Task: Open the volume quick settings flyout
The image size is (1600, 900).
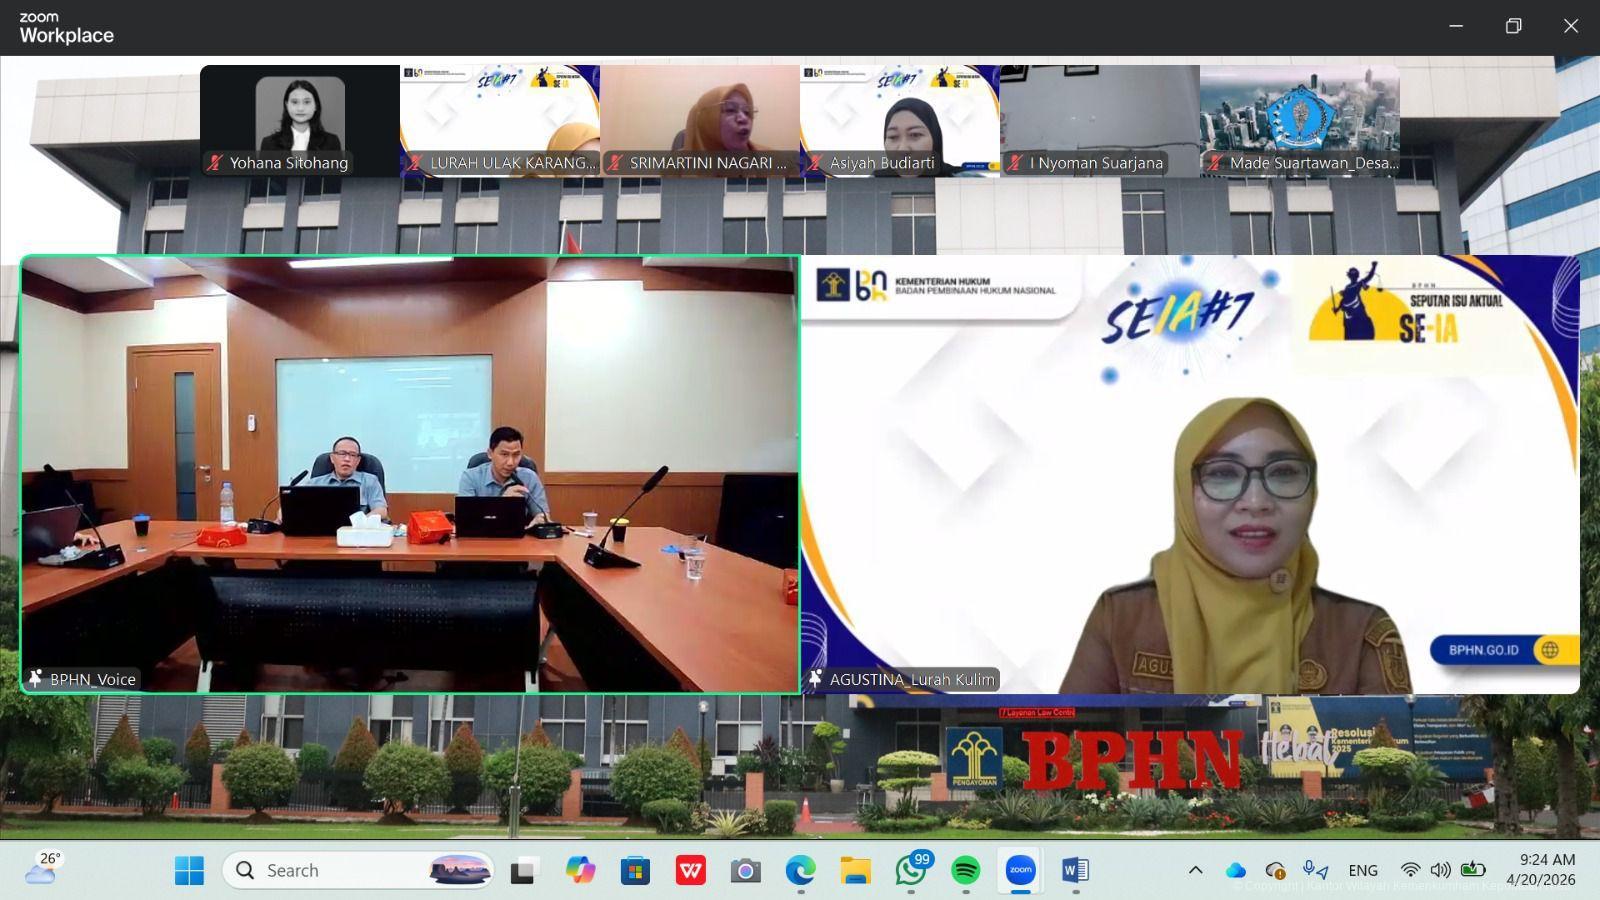Action: [1440, 870]
